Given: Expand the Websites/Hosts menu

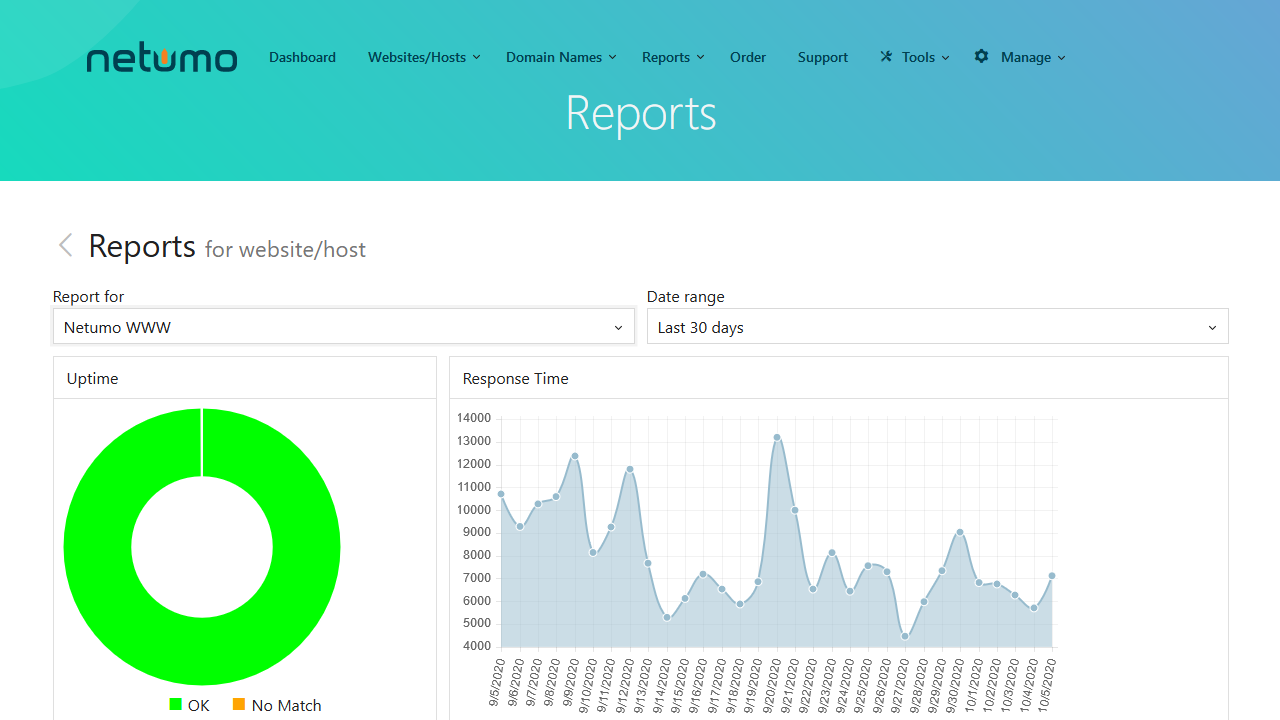Looking at the screenshot, I should click(x=424, y=57).
